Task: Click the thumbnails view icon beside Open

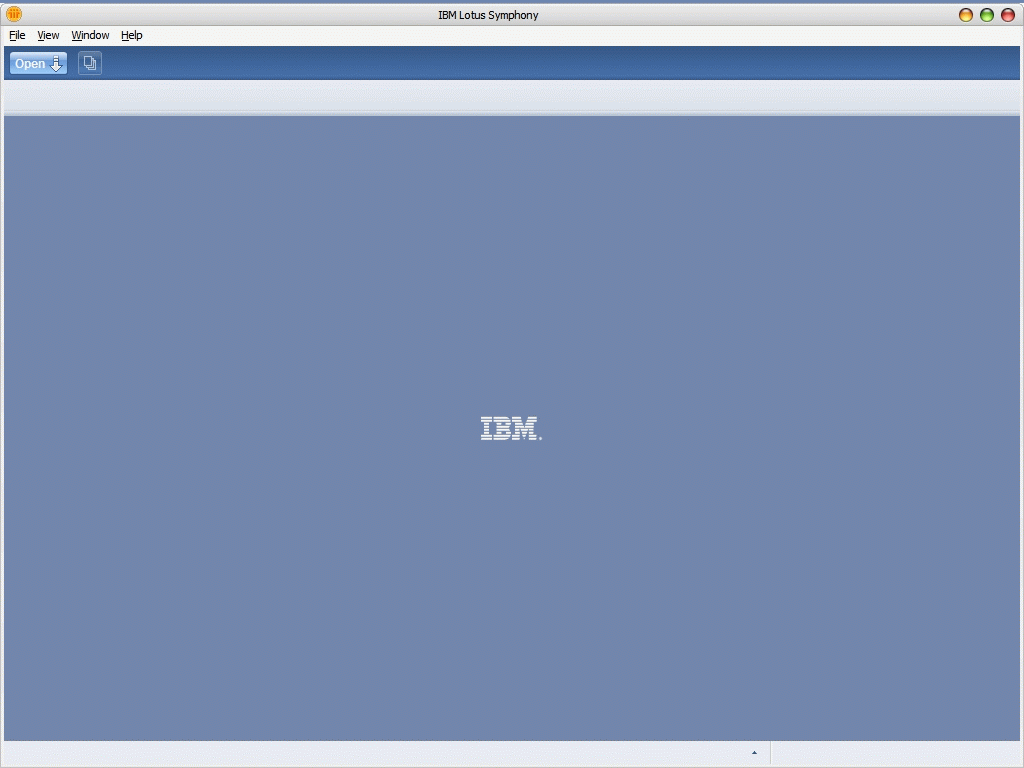Action: 90,63
